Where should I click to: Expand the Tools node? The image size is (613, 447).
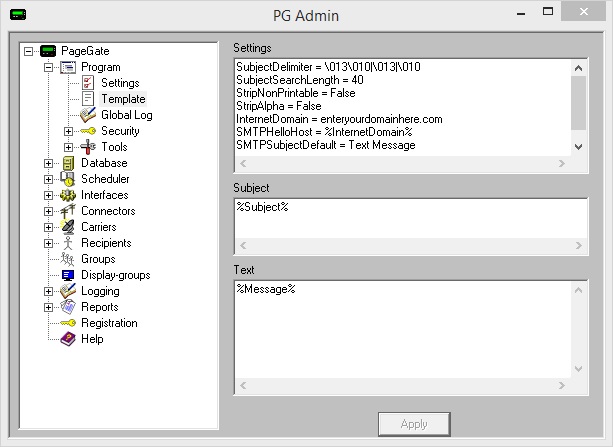[68, 147]
